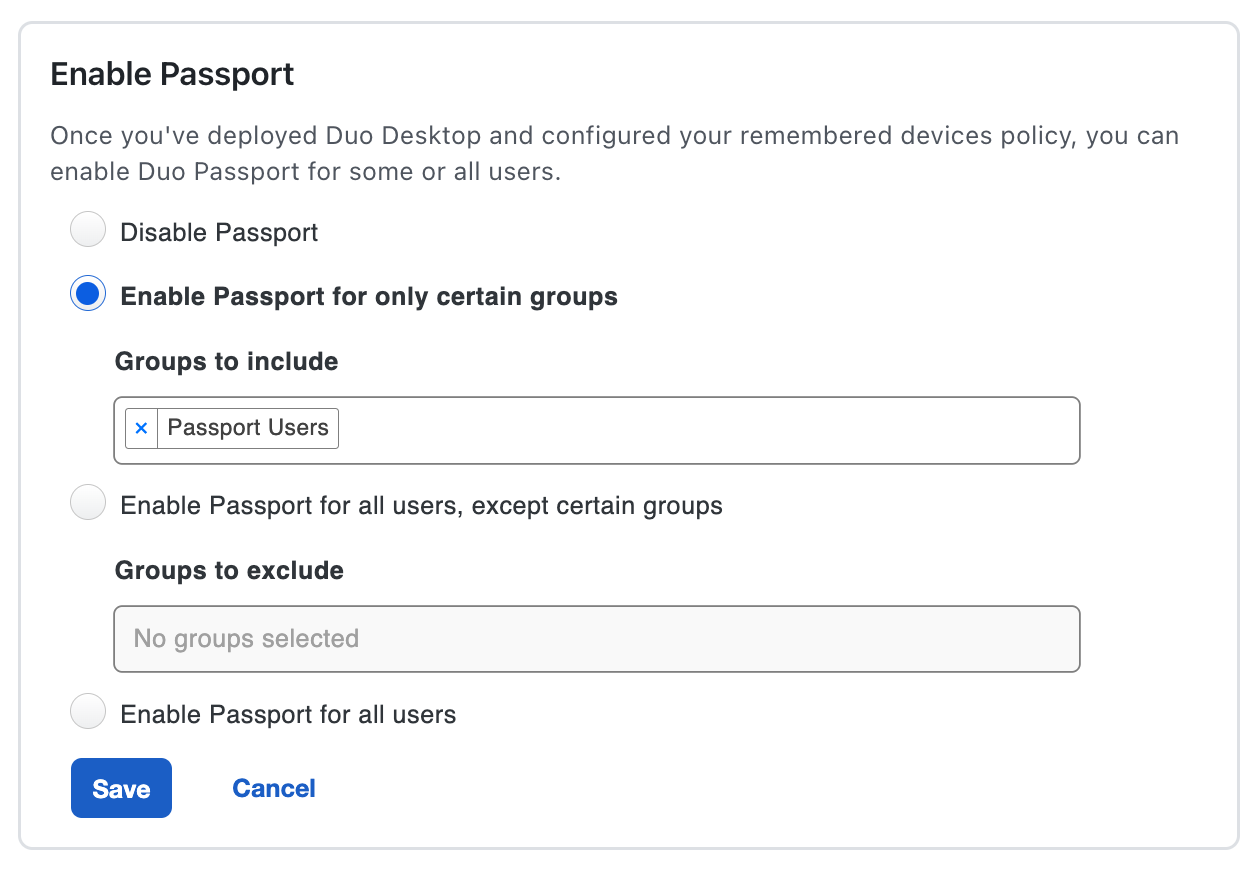
Task: Click the No groups selected placeholder text
Action: [246, 638]
